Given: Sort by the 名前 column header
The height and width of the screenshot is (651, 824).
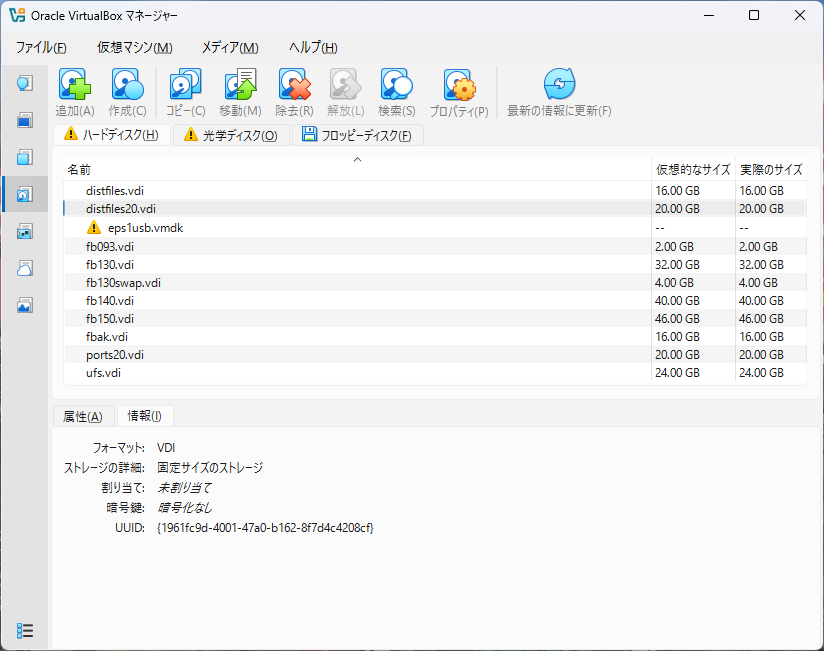Looking at the screenshot, I should (357, 169).
